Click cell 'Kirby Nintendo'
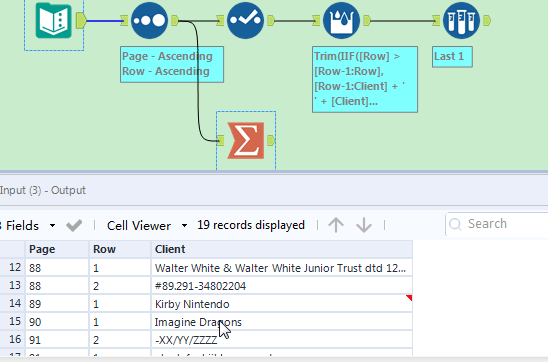The height and width of the screenshot is (362, 548). click(x=282, y=304)
